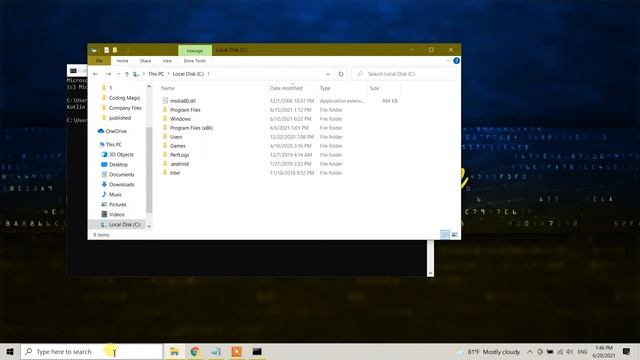This screenshot has width=640, height=360.
Task: Open the recent locations dropdown arrow
Action: [x=118, y=74]
